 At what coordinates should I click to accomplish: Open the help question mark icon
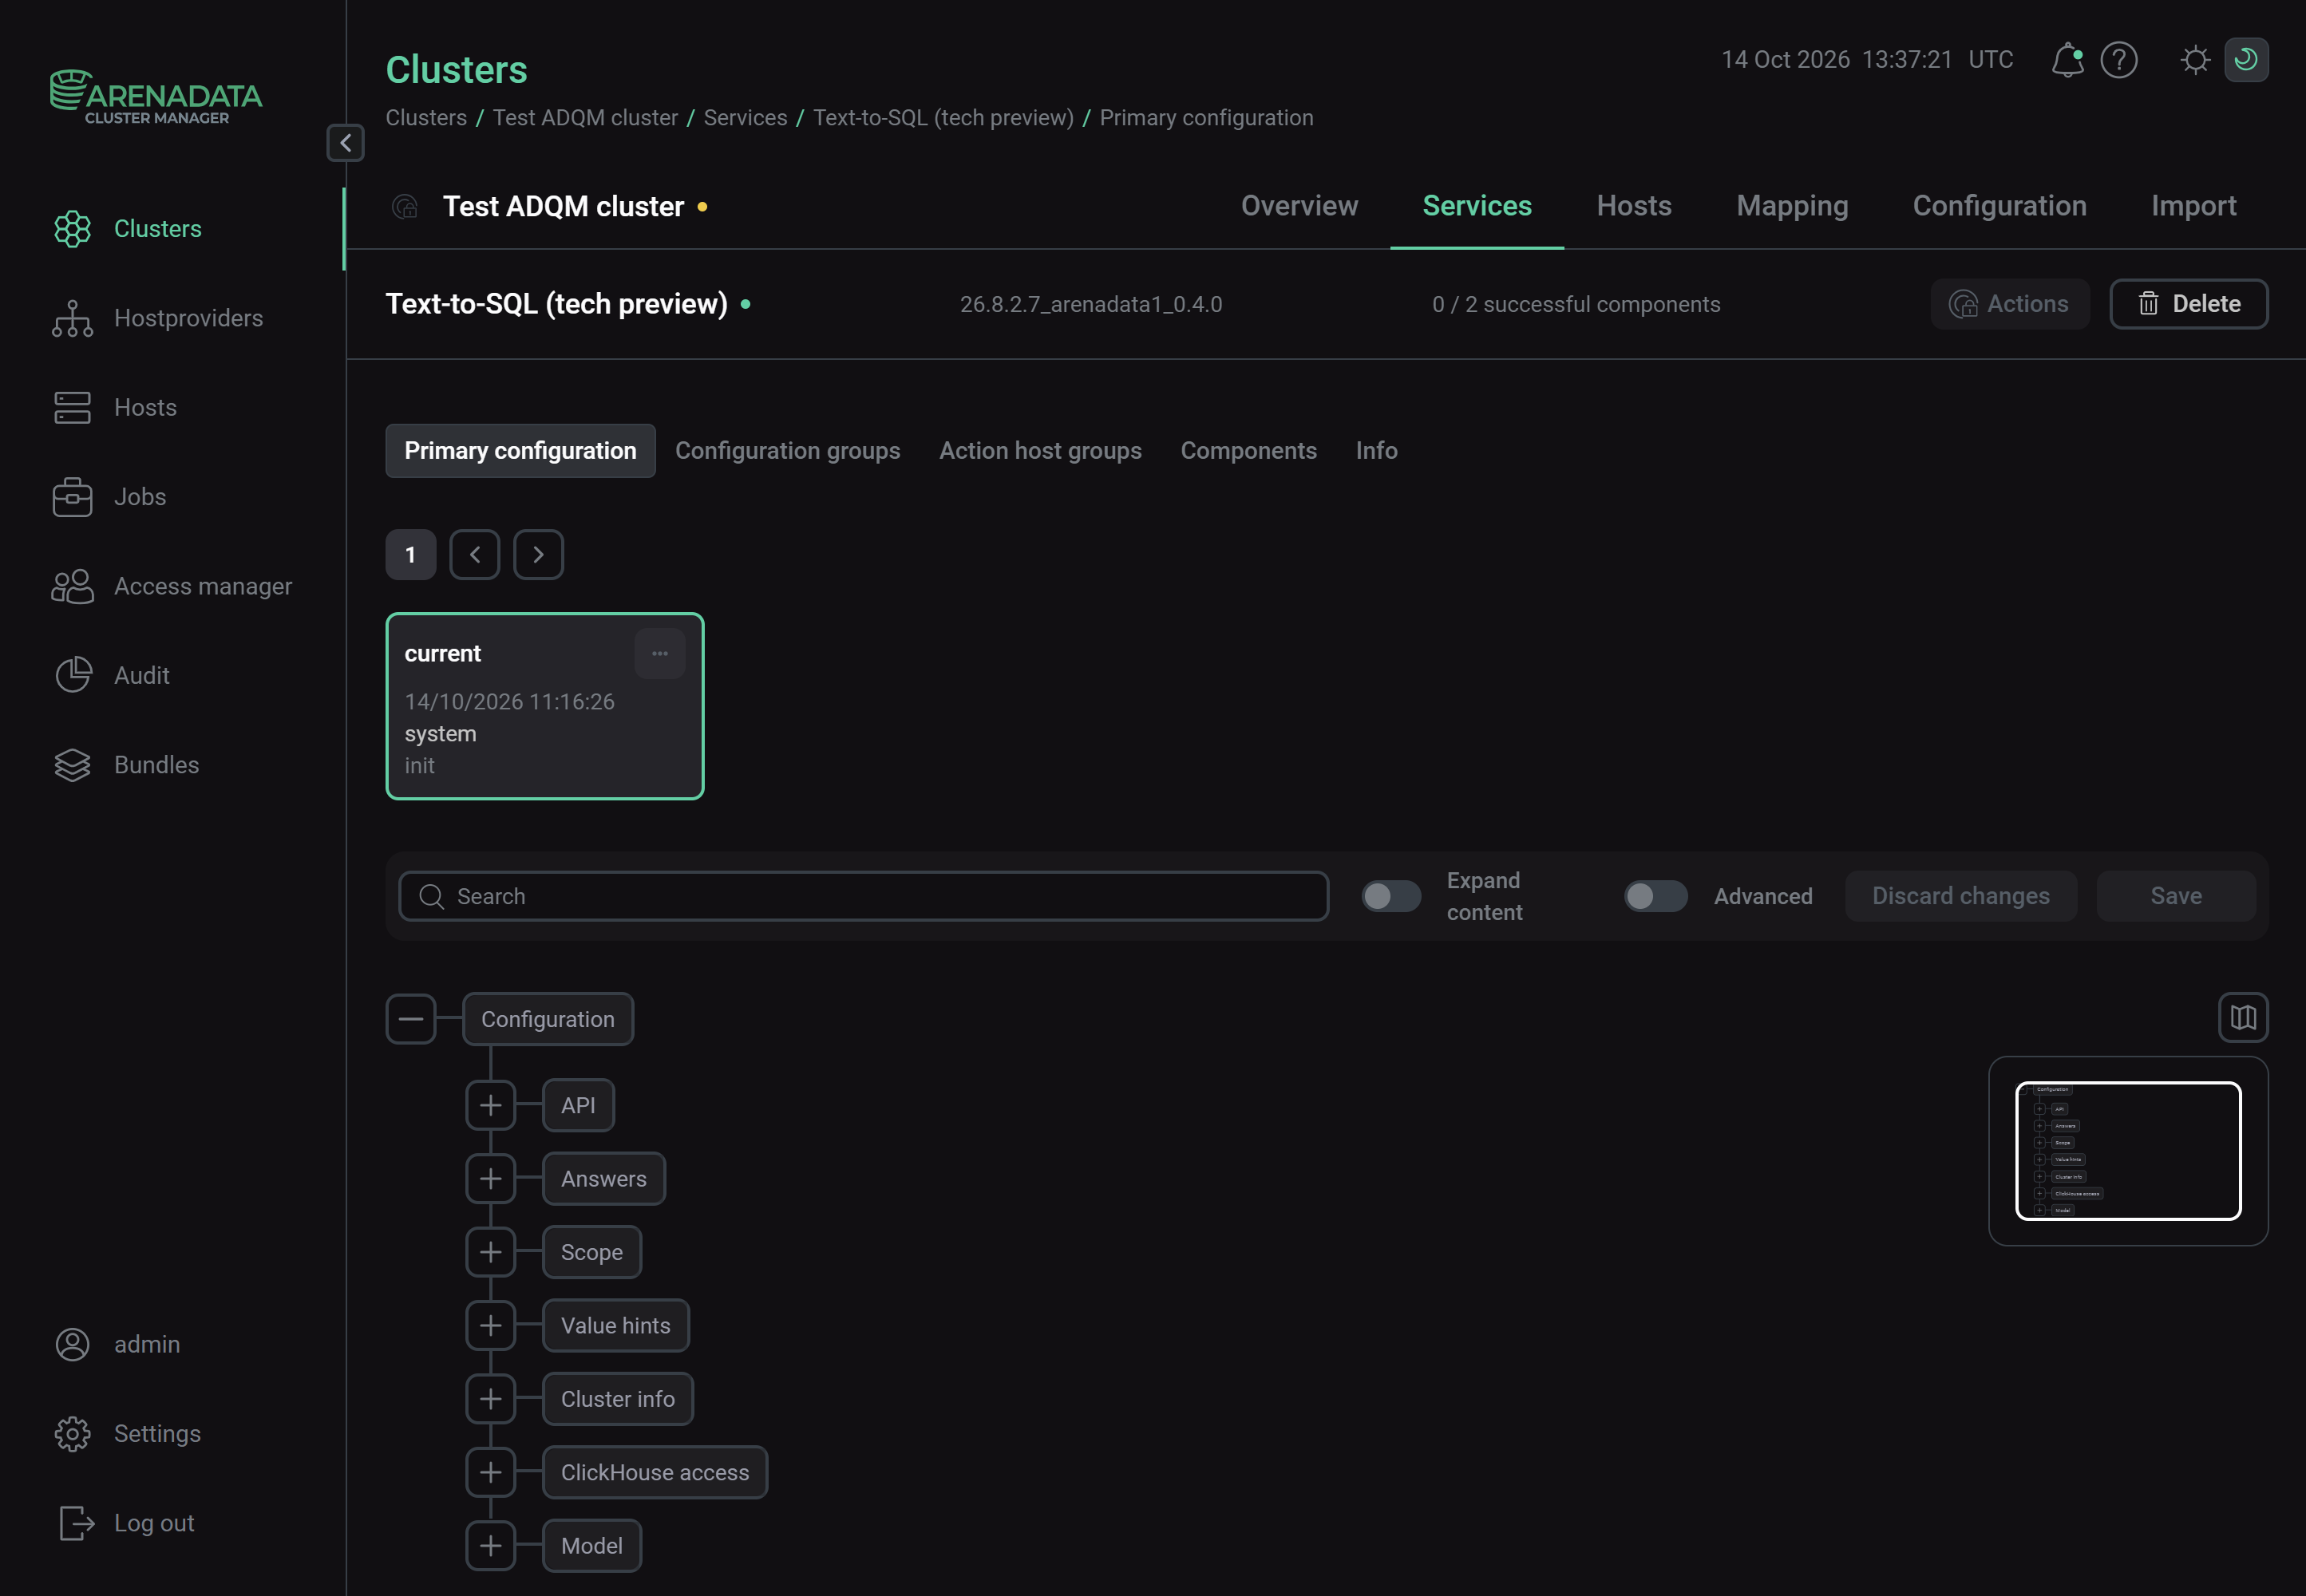pos(2119,60)
